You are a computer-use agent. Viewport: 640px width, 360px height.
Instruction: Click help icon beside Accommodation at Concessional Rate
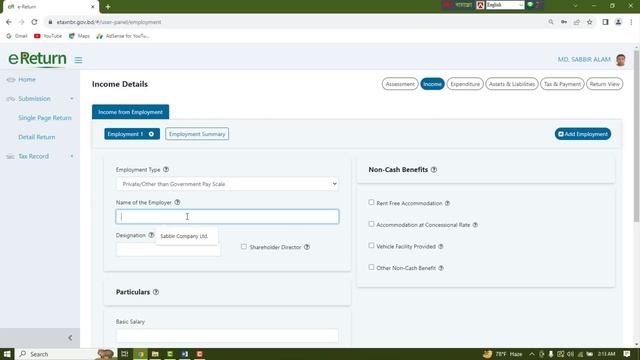pos(475,225)
